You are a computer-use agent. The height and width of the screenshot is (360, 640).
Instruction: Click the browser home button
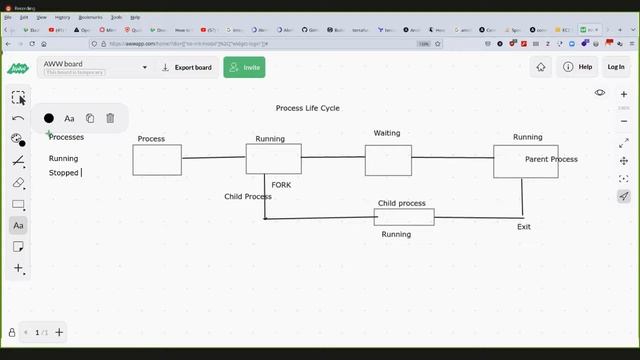(44, 44)
